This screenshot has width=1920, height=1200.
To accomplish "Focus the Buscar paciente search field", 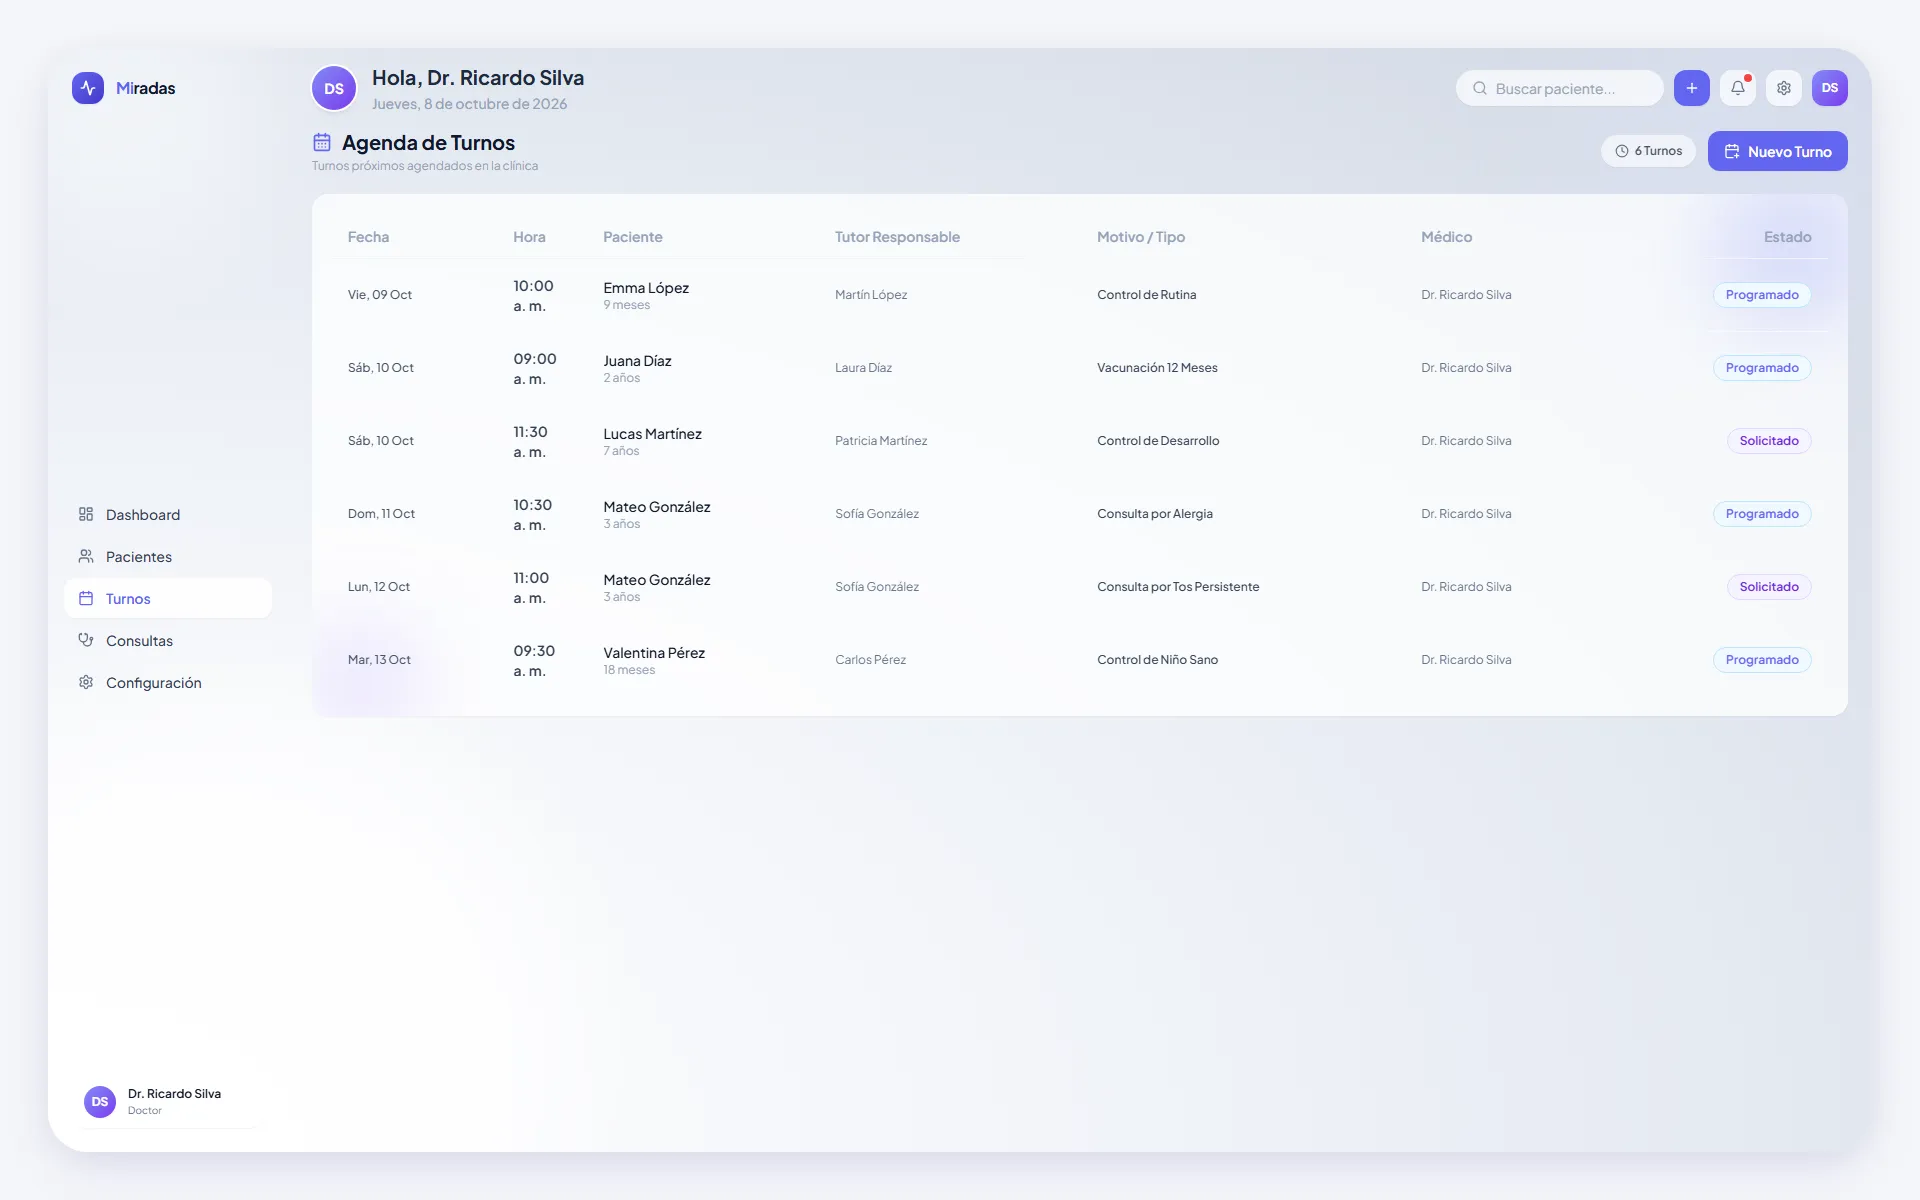I will pyautogui.click(x=1559, y=88).
